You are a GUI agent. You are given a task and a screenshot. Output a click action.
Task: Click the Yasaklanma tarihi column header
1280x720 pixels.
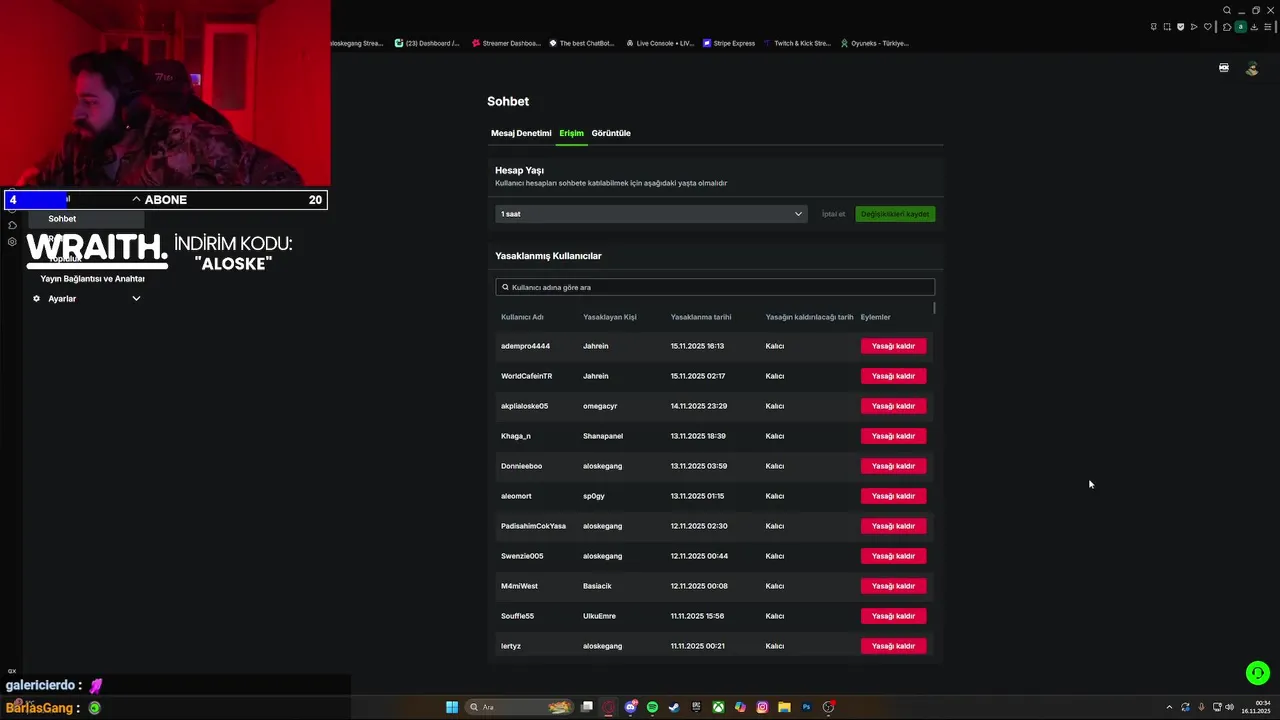tap(701, 317)
